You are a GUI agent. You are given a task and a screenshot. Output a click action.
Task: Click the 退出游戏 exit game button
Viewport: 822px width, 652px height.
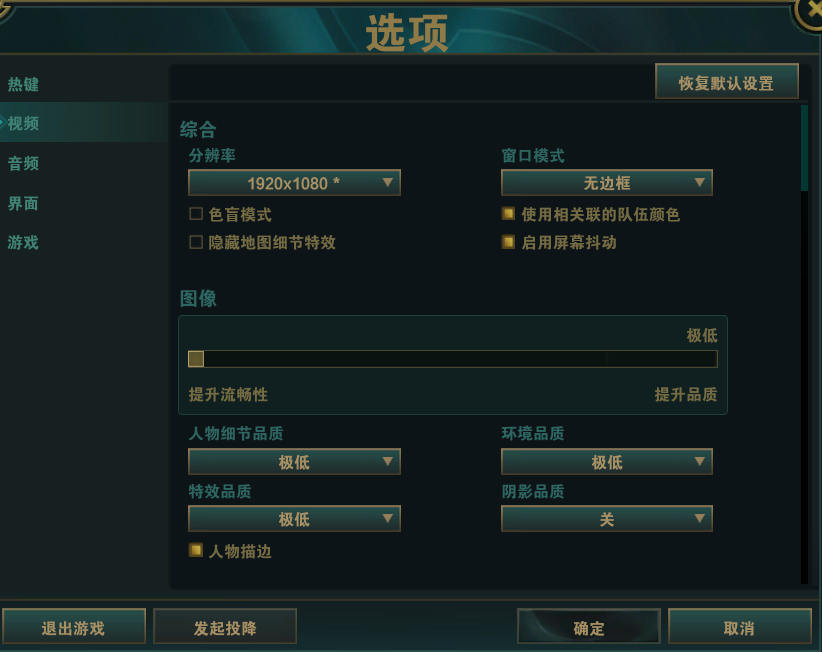click(73, 626)
